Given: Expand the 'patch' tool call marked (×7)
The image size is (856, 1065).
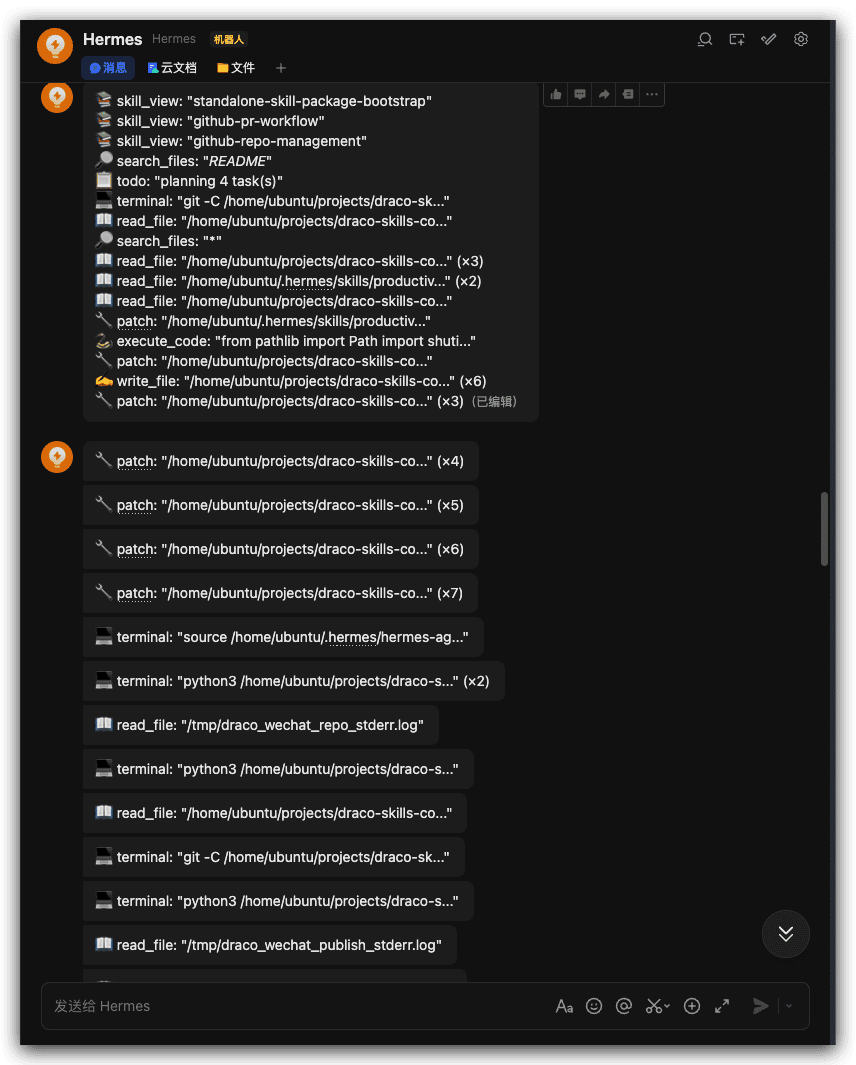Looking at the screenshot, I should coord(278,592).
